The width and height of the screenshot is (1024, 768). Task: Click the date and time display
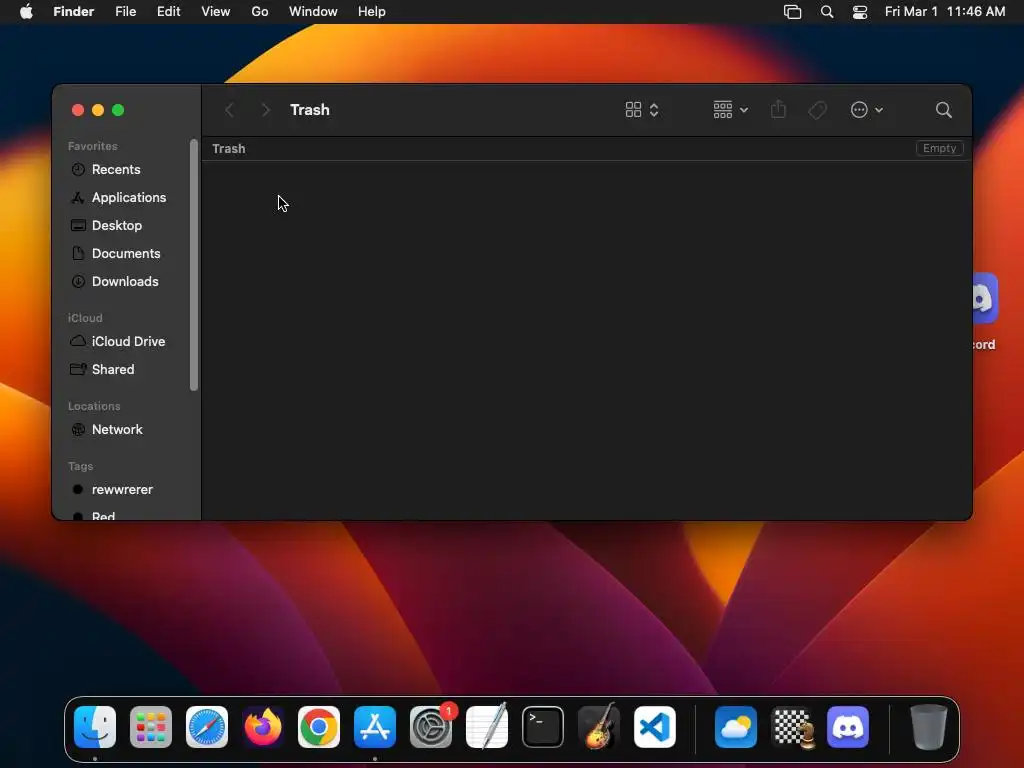click(x=944, y=12)
